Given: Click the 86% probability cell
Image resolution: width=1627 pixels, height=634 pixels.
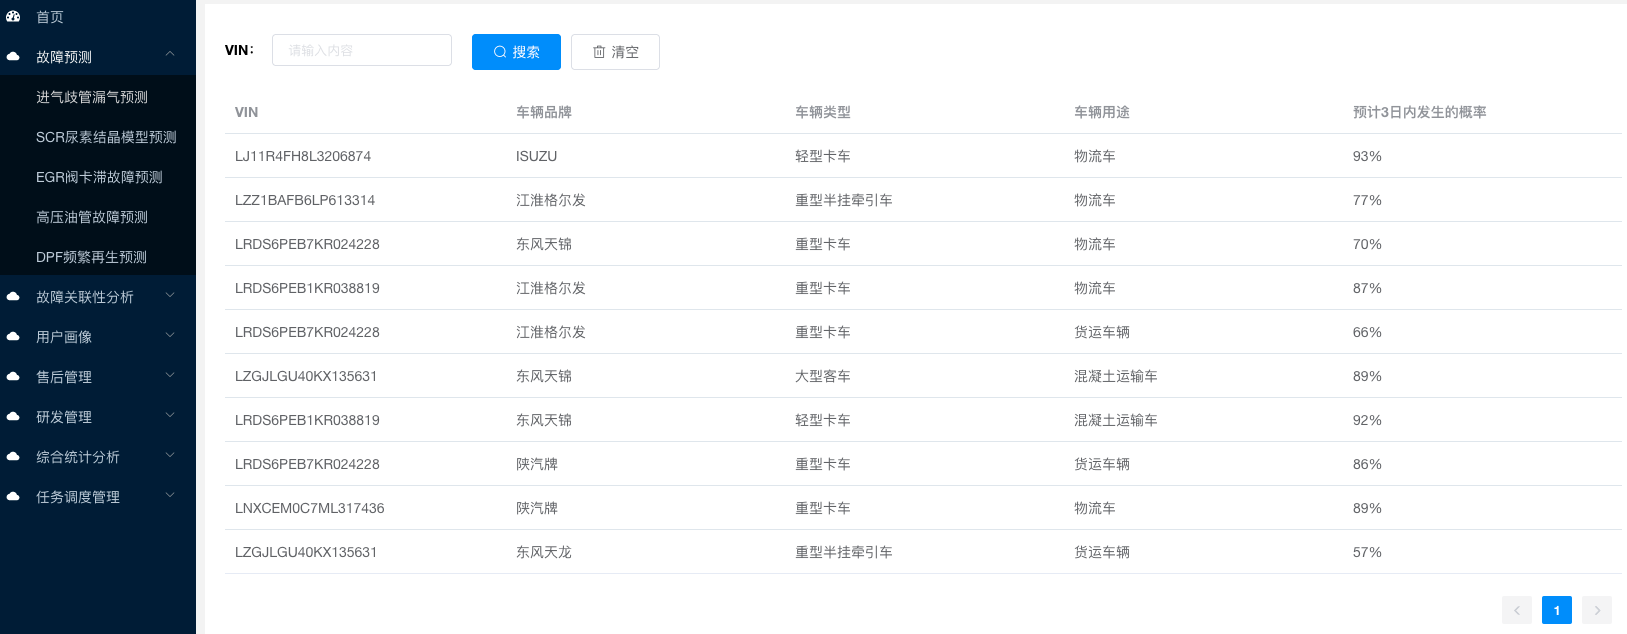Looking at the screenshot, I should (x=1367, y=464).
